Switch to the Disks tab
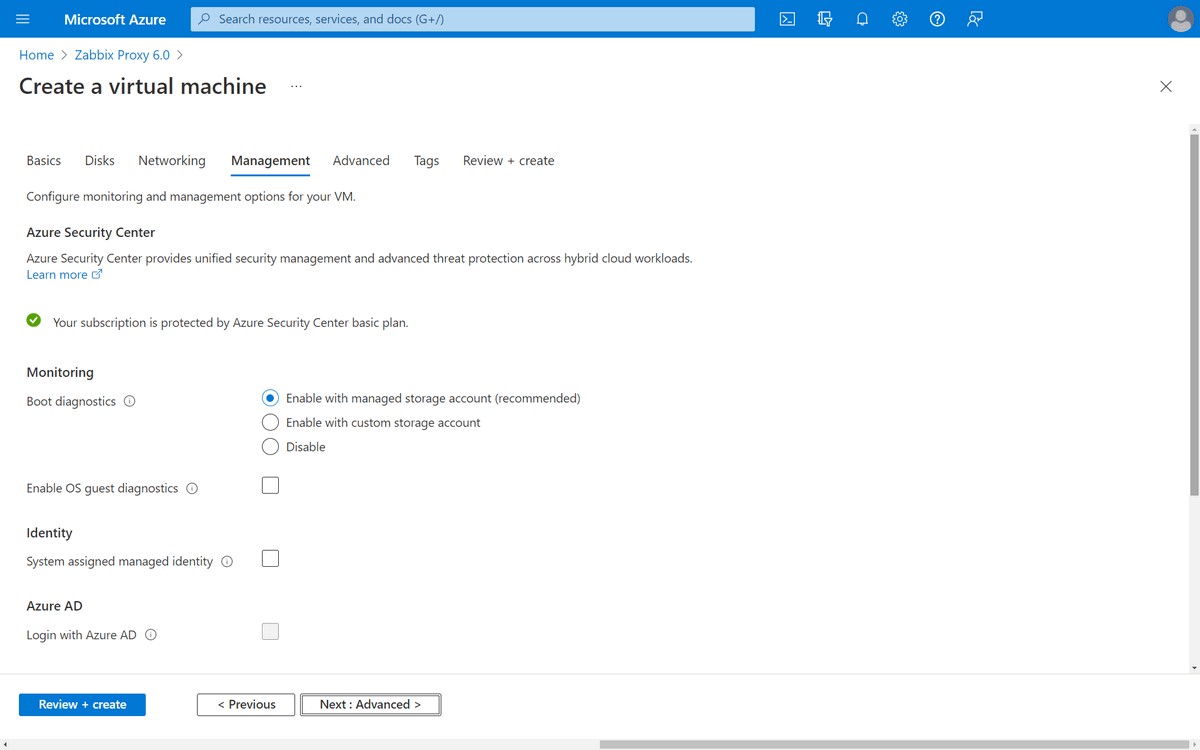Viewport: 1200px width, 750px height. (x=100, y=160)
